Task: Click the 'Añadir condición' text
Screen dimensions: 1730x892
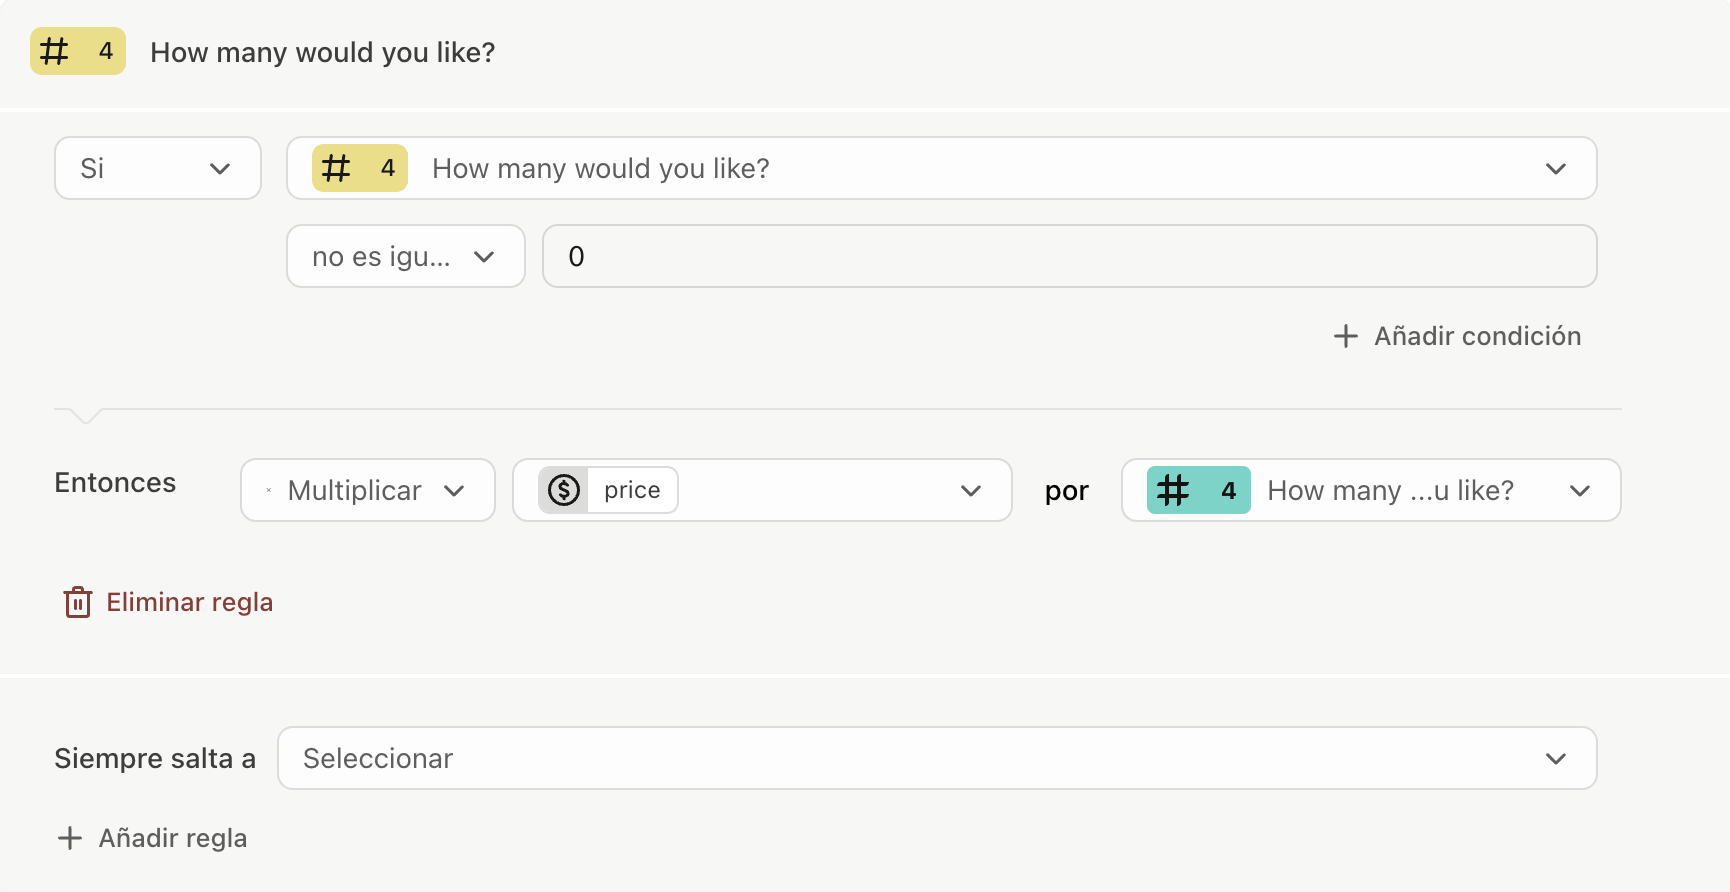Action: pyautogui.click(x=1477, y=336)
